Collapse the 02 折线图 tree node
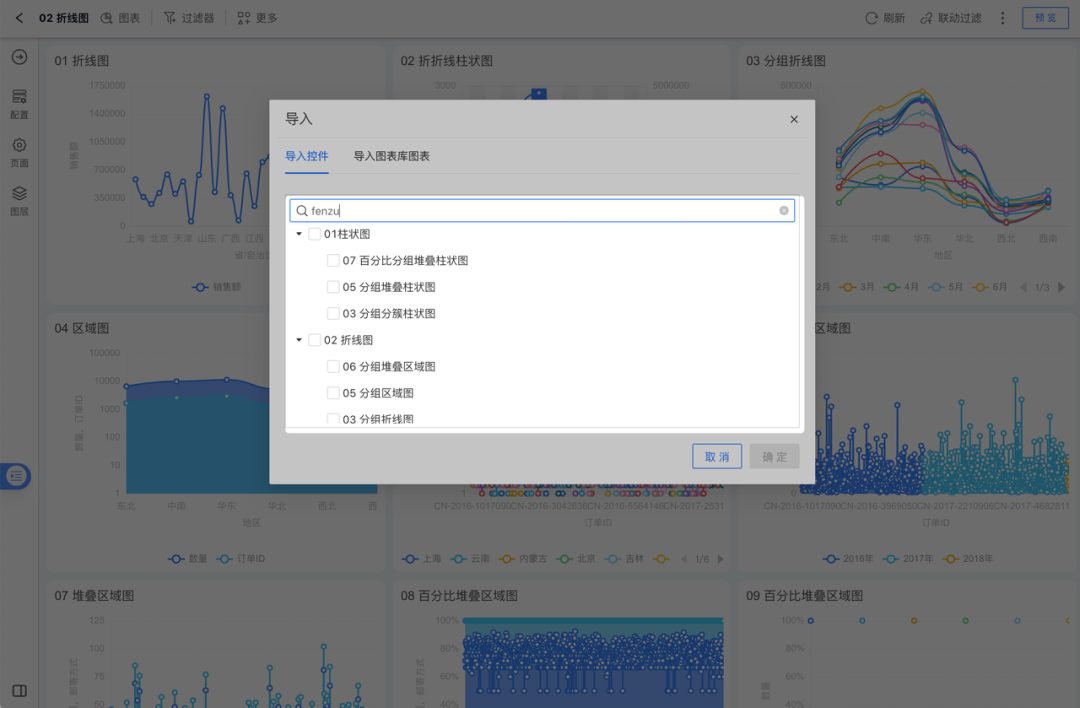 click(x=298, y=339)
